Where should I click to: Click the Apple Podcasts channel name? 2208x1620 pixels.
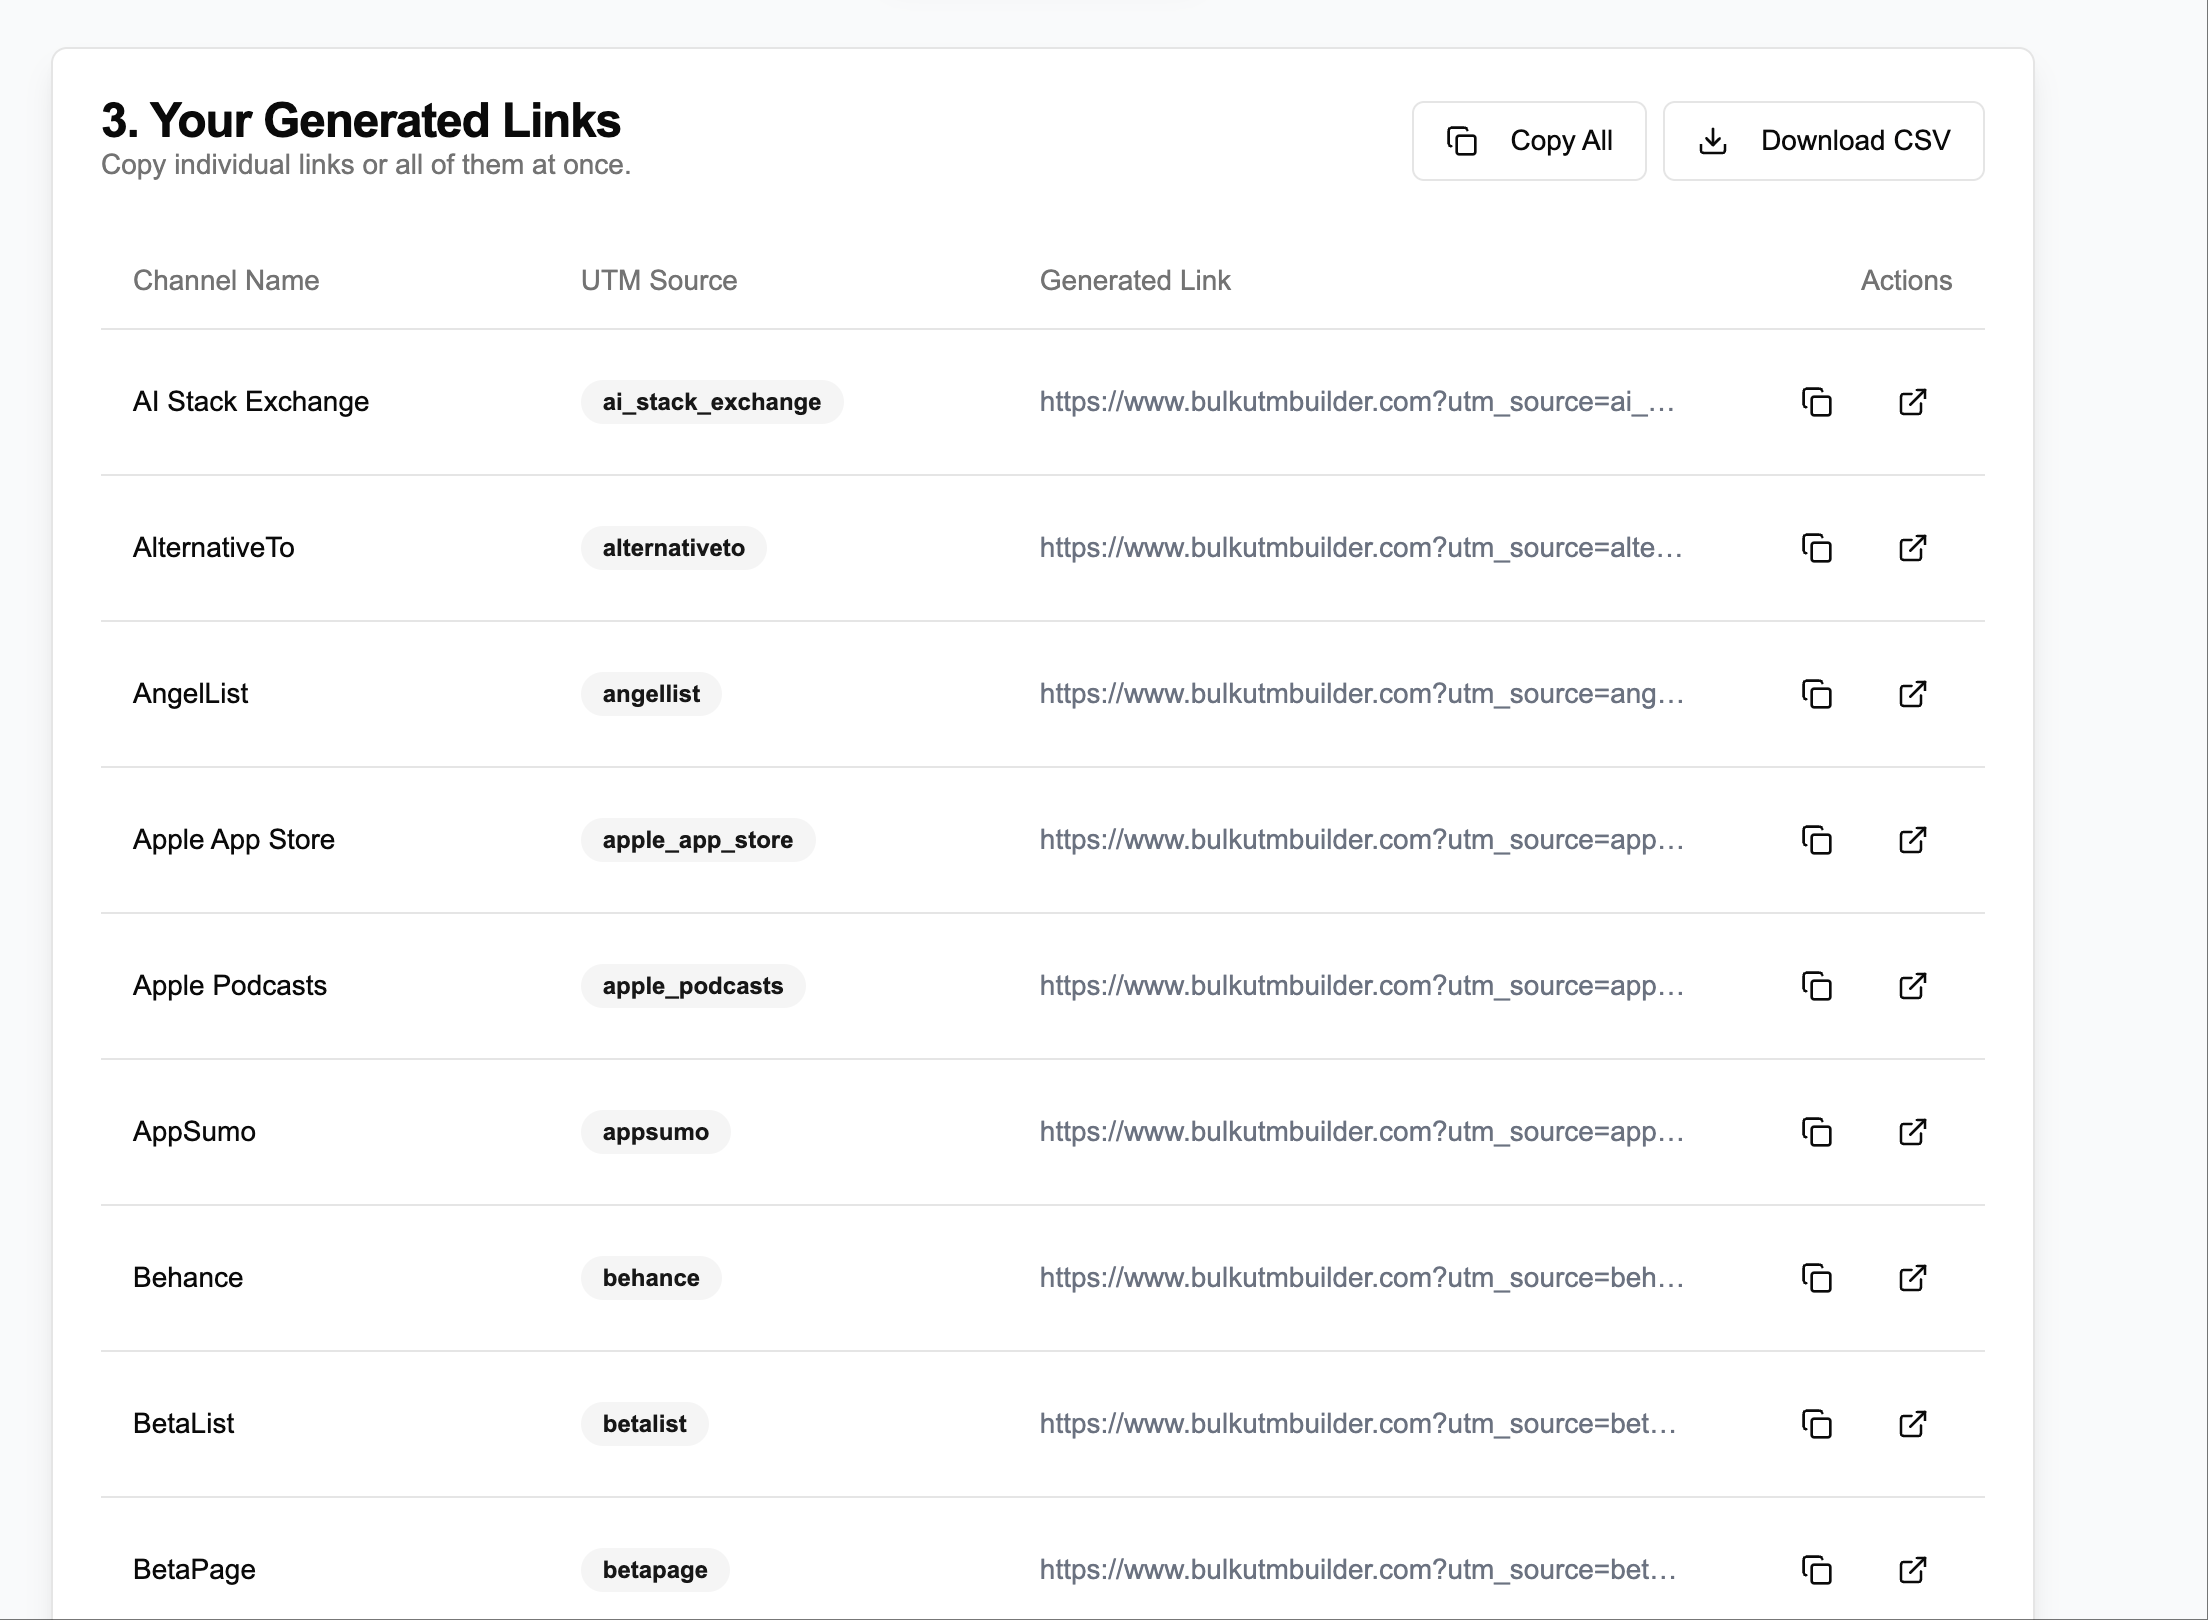(230, 986)
